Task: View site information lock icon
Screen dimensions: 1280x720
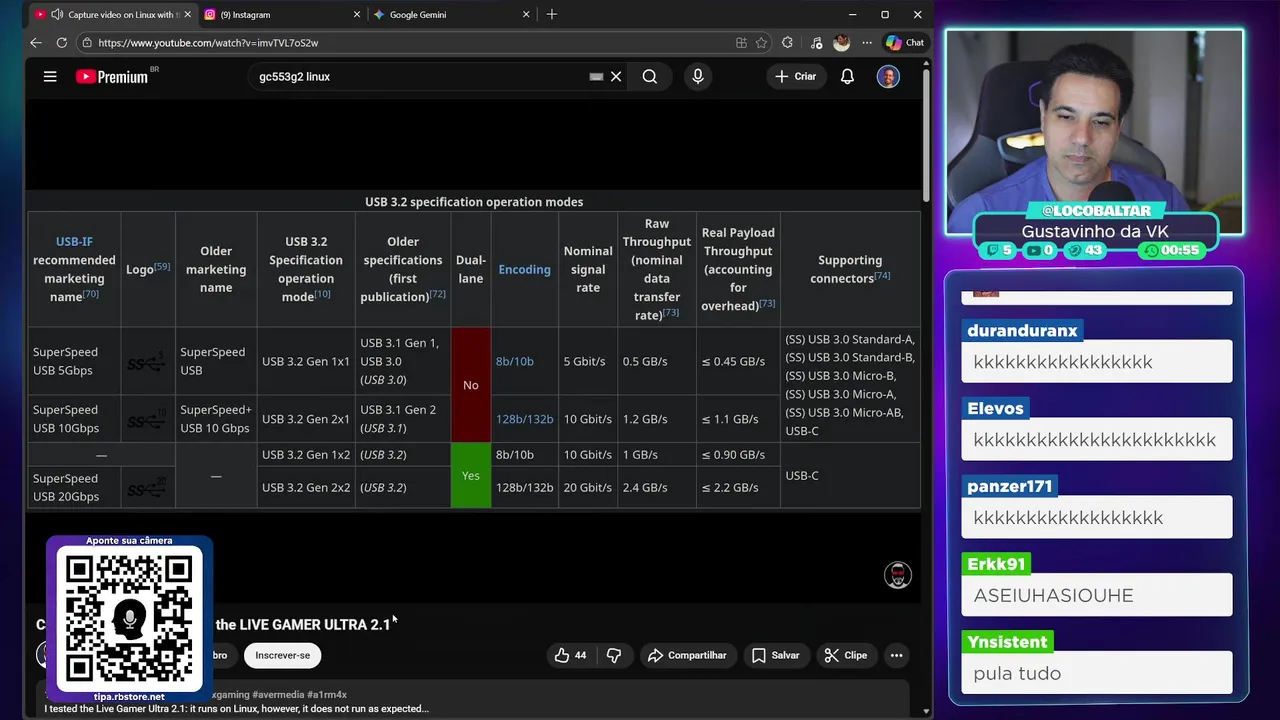Action: (87, 43)
